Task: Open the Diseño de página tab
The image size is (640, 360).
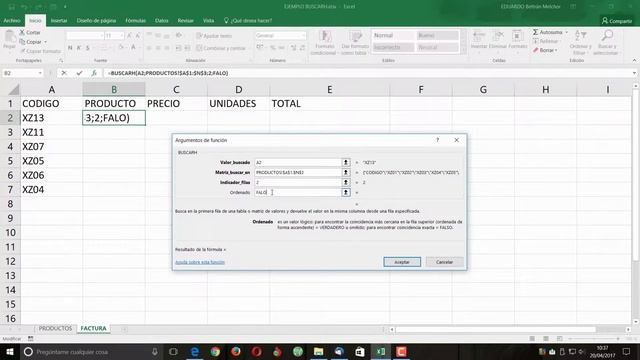Action: (x=96, y=20)
